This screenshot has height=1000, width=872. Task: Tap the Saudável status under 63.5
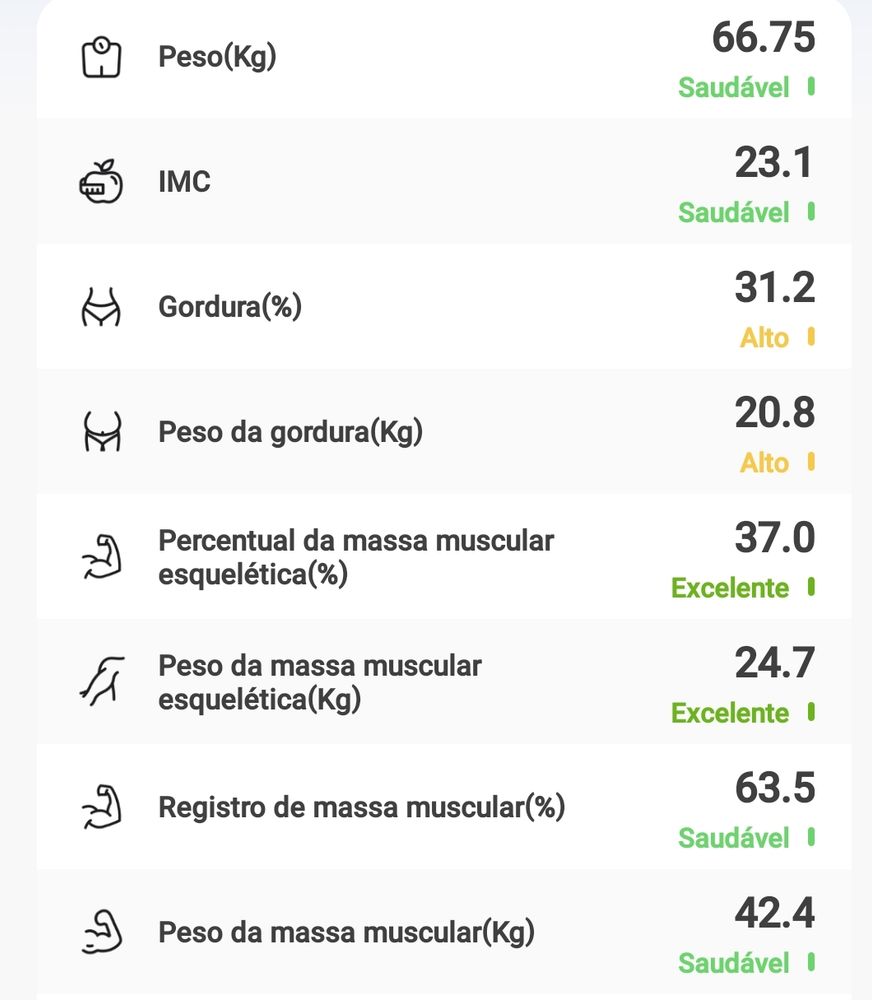click(x=733, y=838)
